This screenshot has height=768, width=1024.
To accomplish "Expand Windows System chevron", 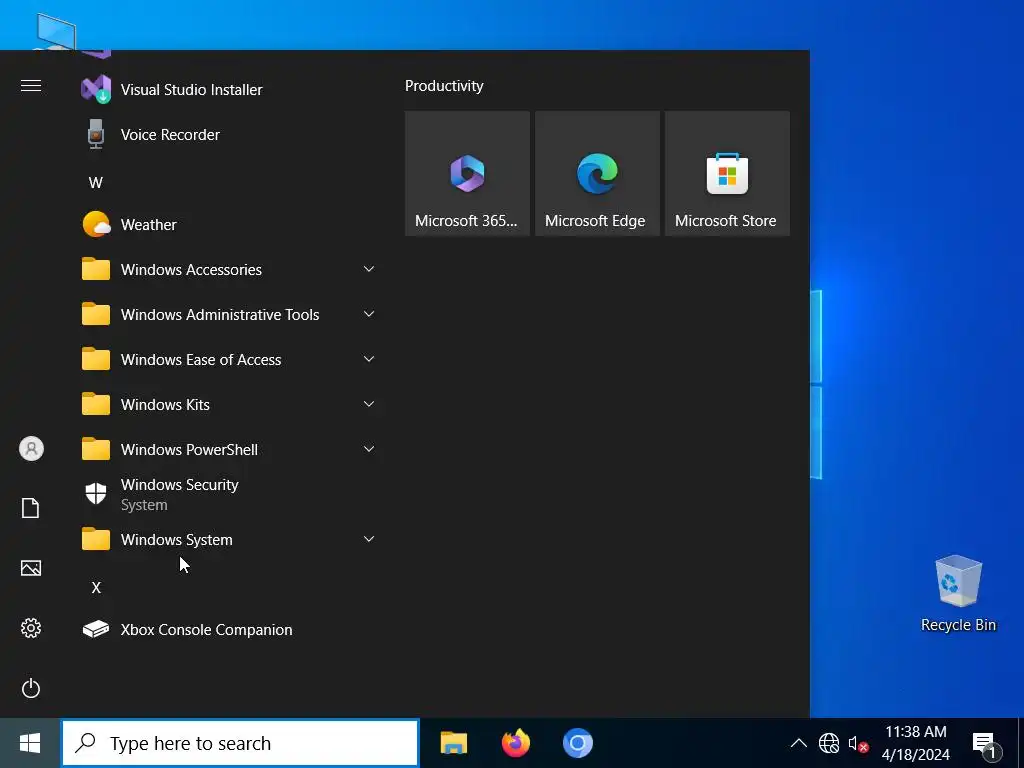I will 369,539.
